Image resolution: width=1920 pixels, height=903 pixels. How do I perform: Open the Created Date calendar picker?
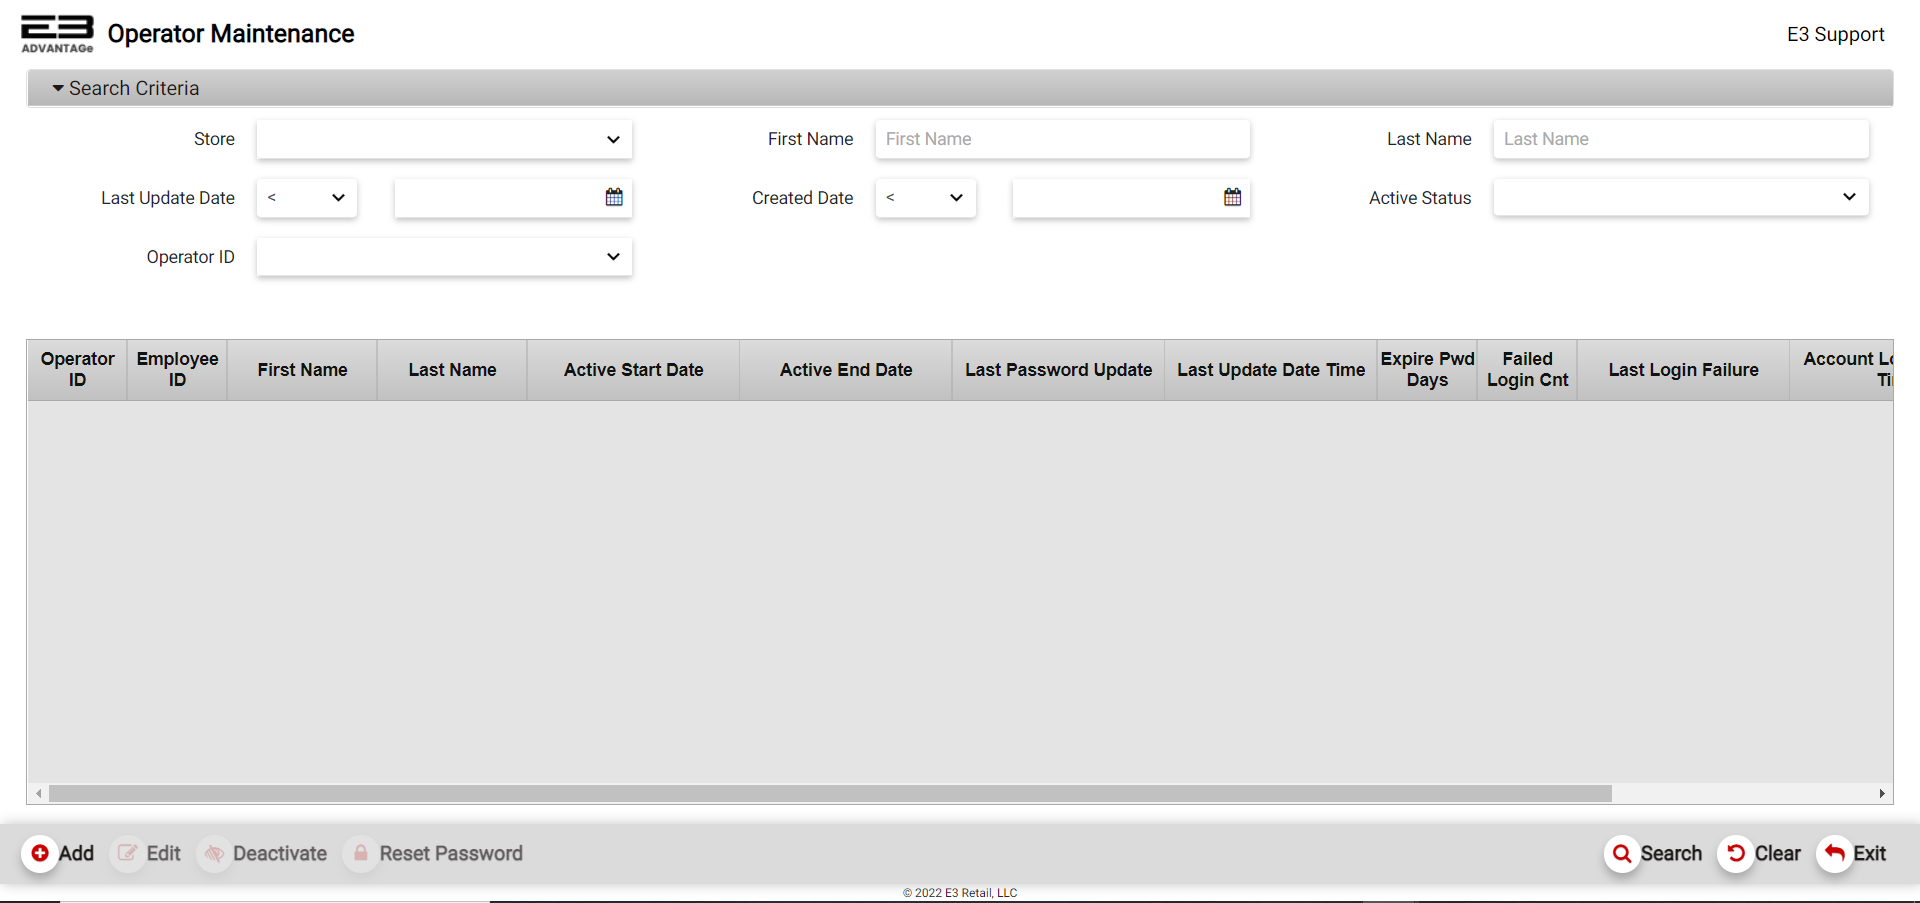pos(1232,198)
